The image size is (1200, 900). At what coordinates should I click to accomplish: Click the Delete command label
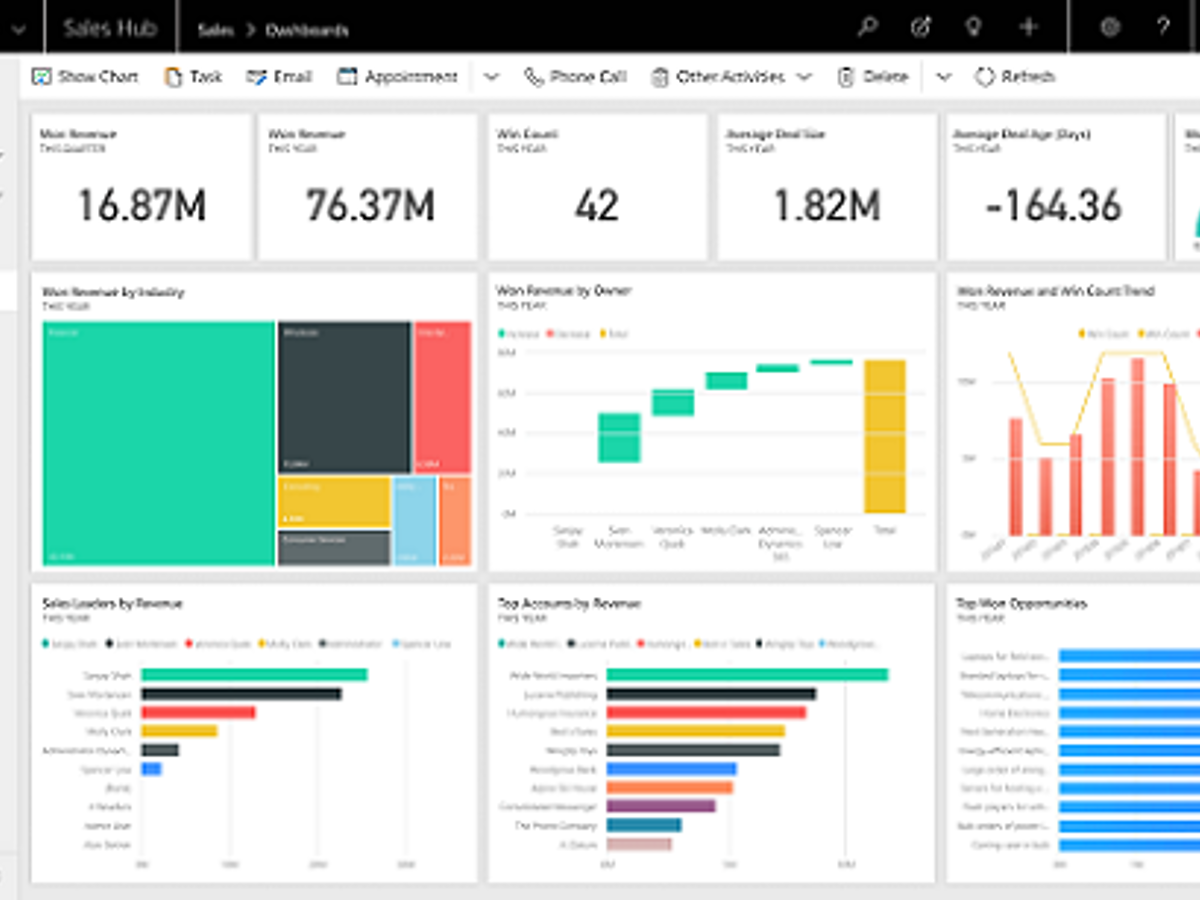tap(886, 77)
